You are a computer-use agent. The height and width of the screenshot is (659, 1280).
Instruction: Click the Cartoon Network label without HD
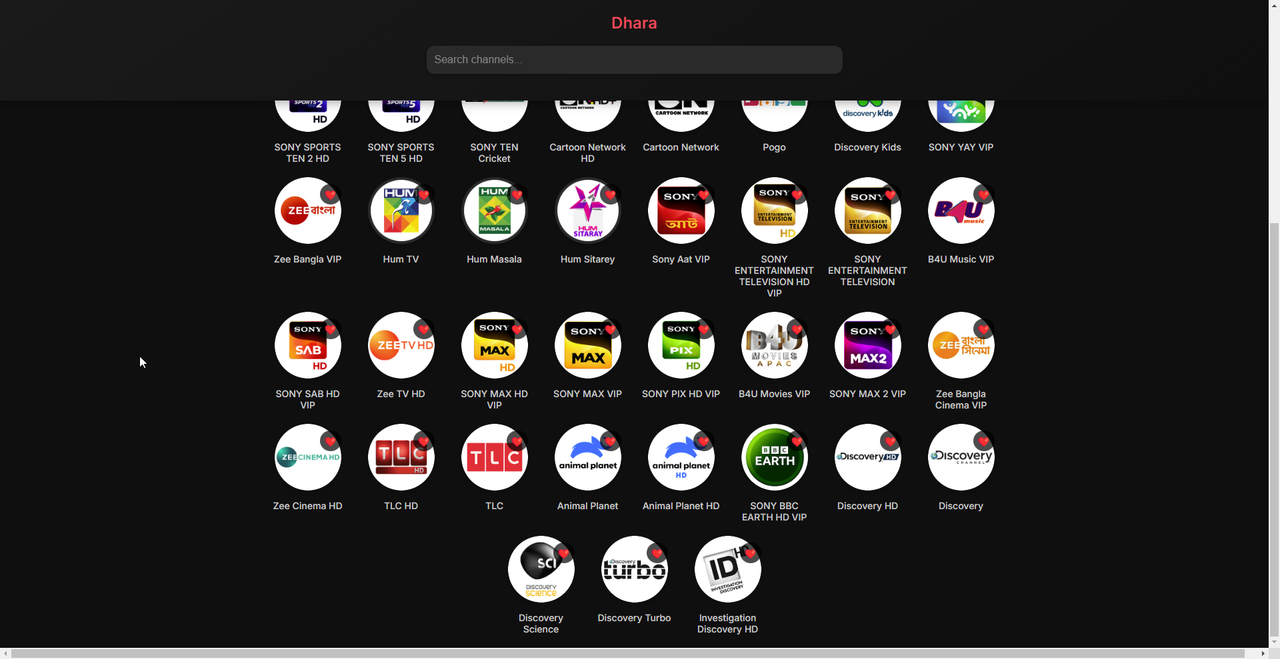(x=681, y=147)
